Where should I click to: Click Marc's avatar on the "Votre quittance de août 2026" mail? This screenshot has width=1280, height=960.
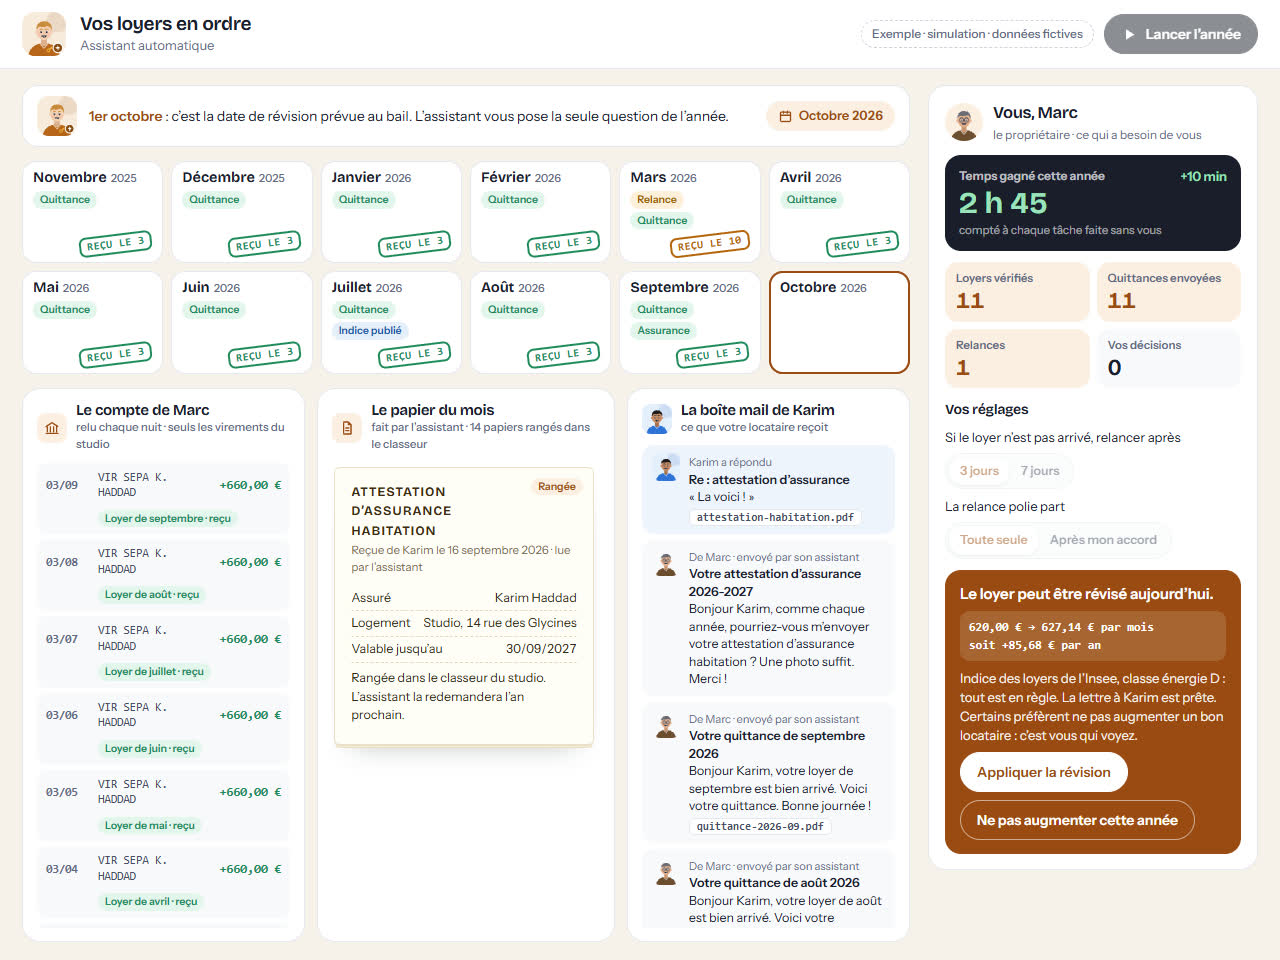(x=666, y=873)
